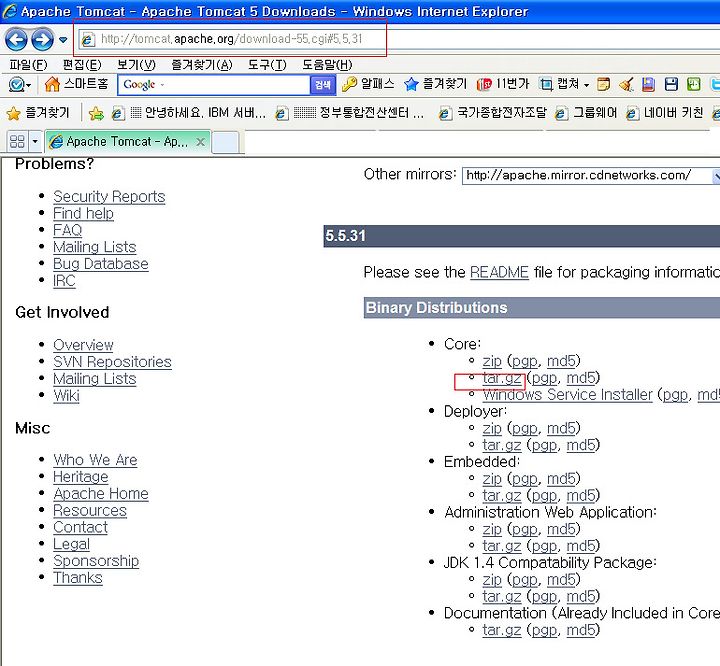Close the Apache Tomcat tab
The image size is (720, 666).
200,142
